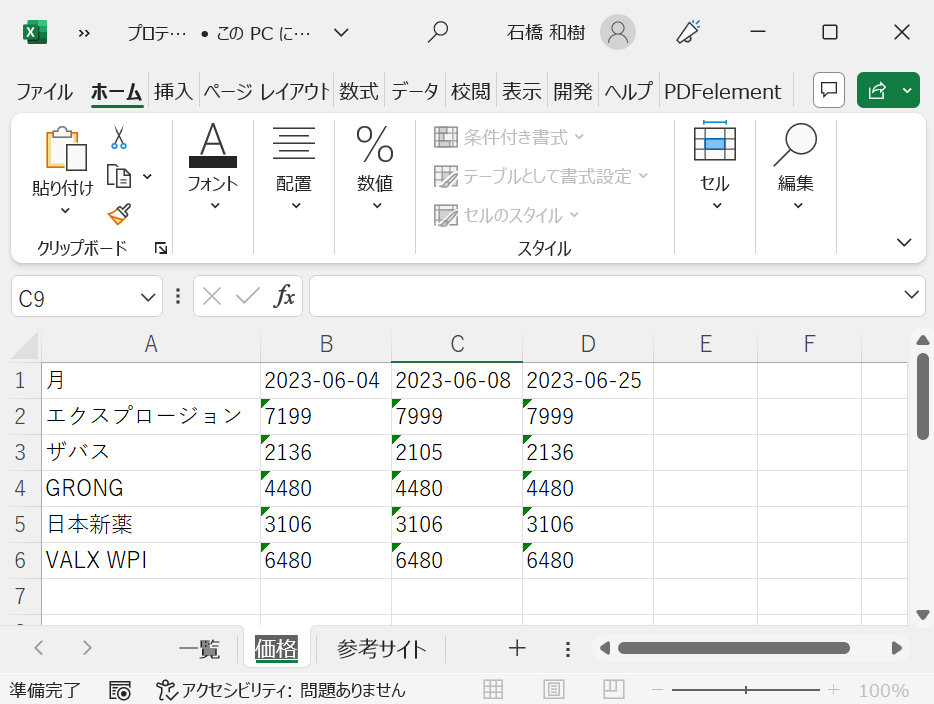This screenshot has height=704, width=934.
Task: Select row 4 header
Action: tap(20, 488)
